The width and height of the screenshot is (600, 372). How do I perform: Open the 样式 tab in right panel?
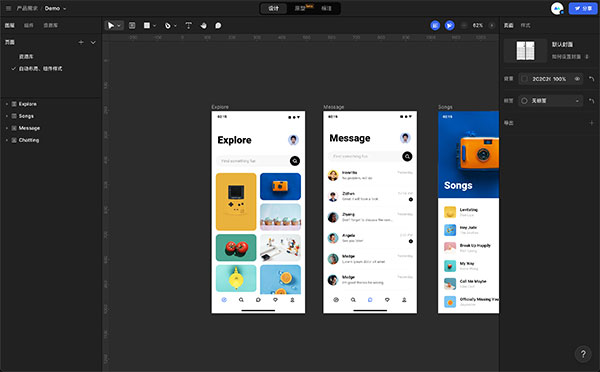click(x=525, y=25)
